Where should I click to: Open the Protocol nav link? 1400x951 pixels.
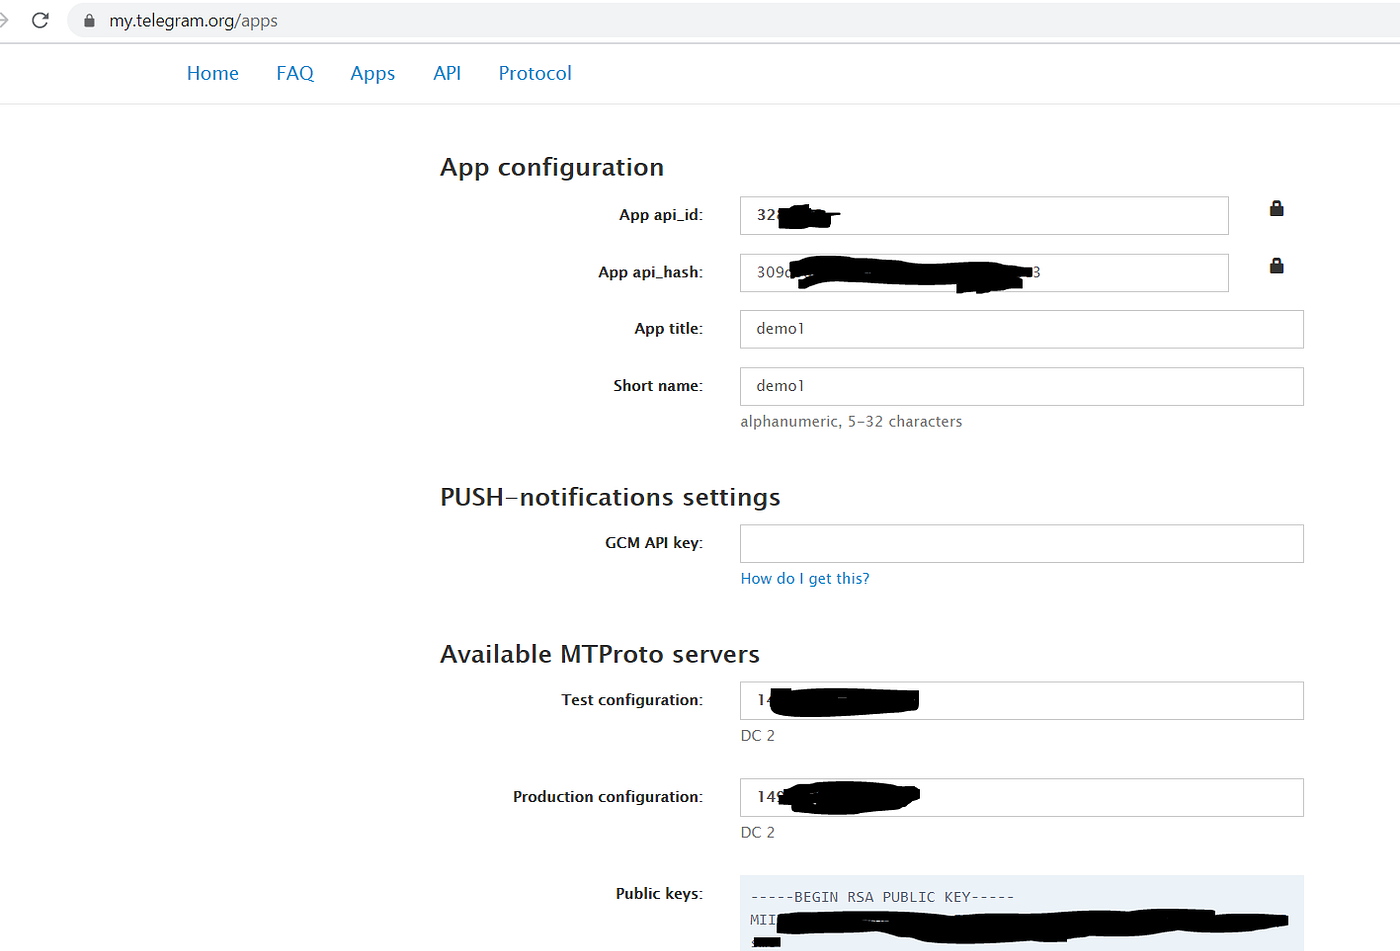point(535,73)
